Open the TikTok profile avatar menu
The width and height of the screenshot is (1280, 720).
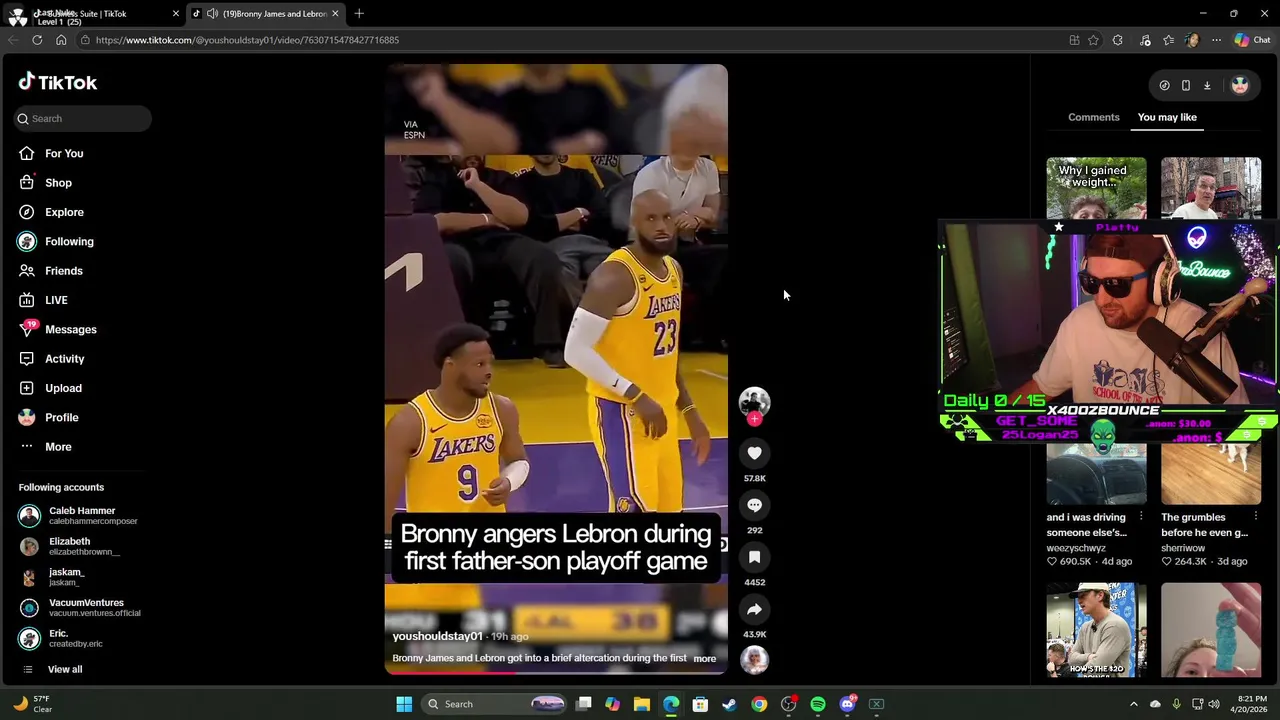click(1240, 85)
